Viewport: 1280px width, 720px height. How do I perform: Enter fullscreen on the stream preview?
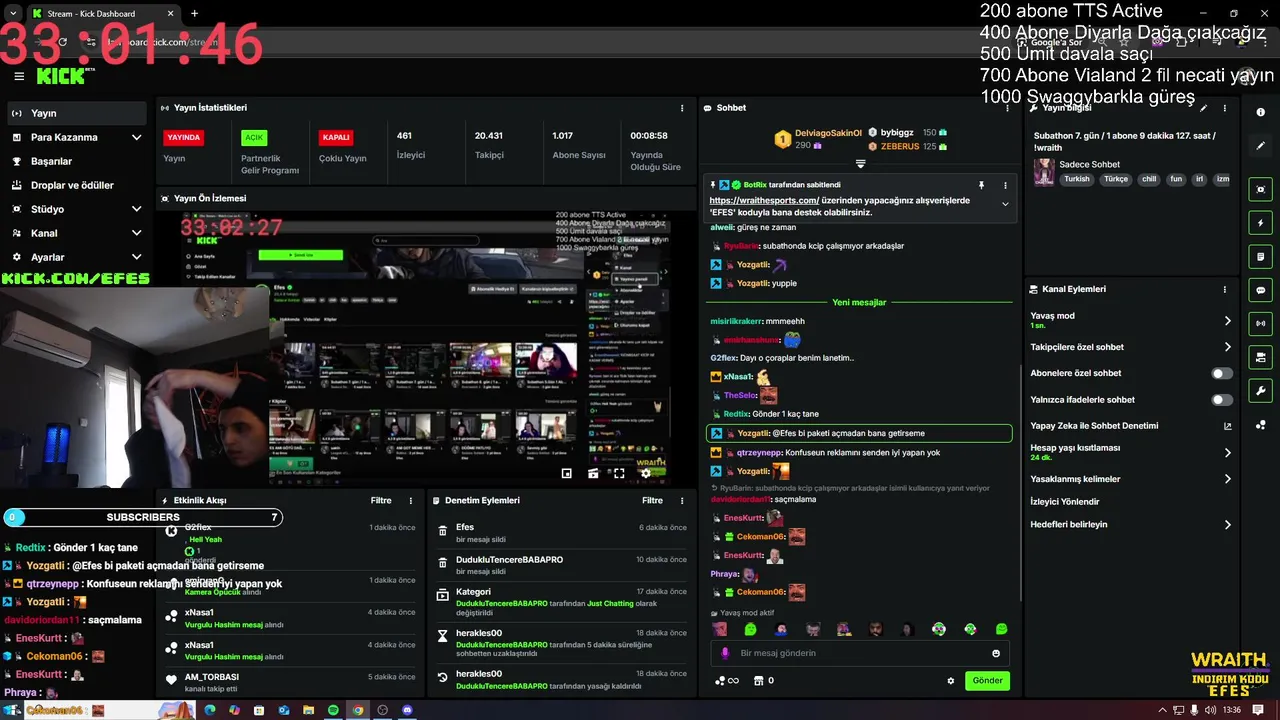[x=619, y=474]
